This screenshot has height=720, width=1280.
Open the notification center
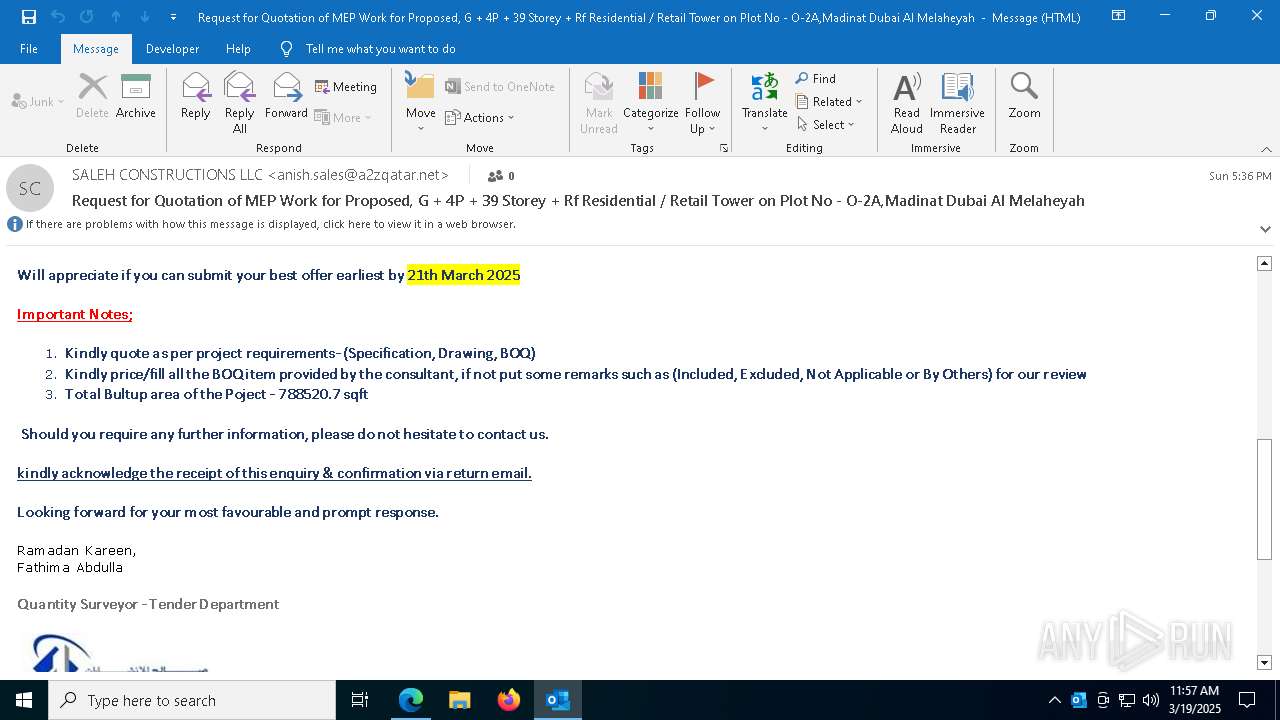[1247, 700]
